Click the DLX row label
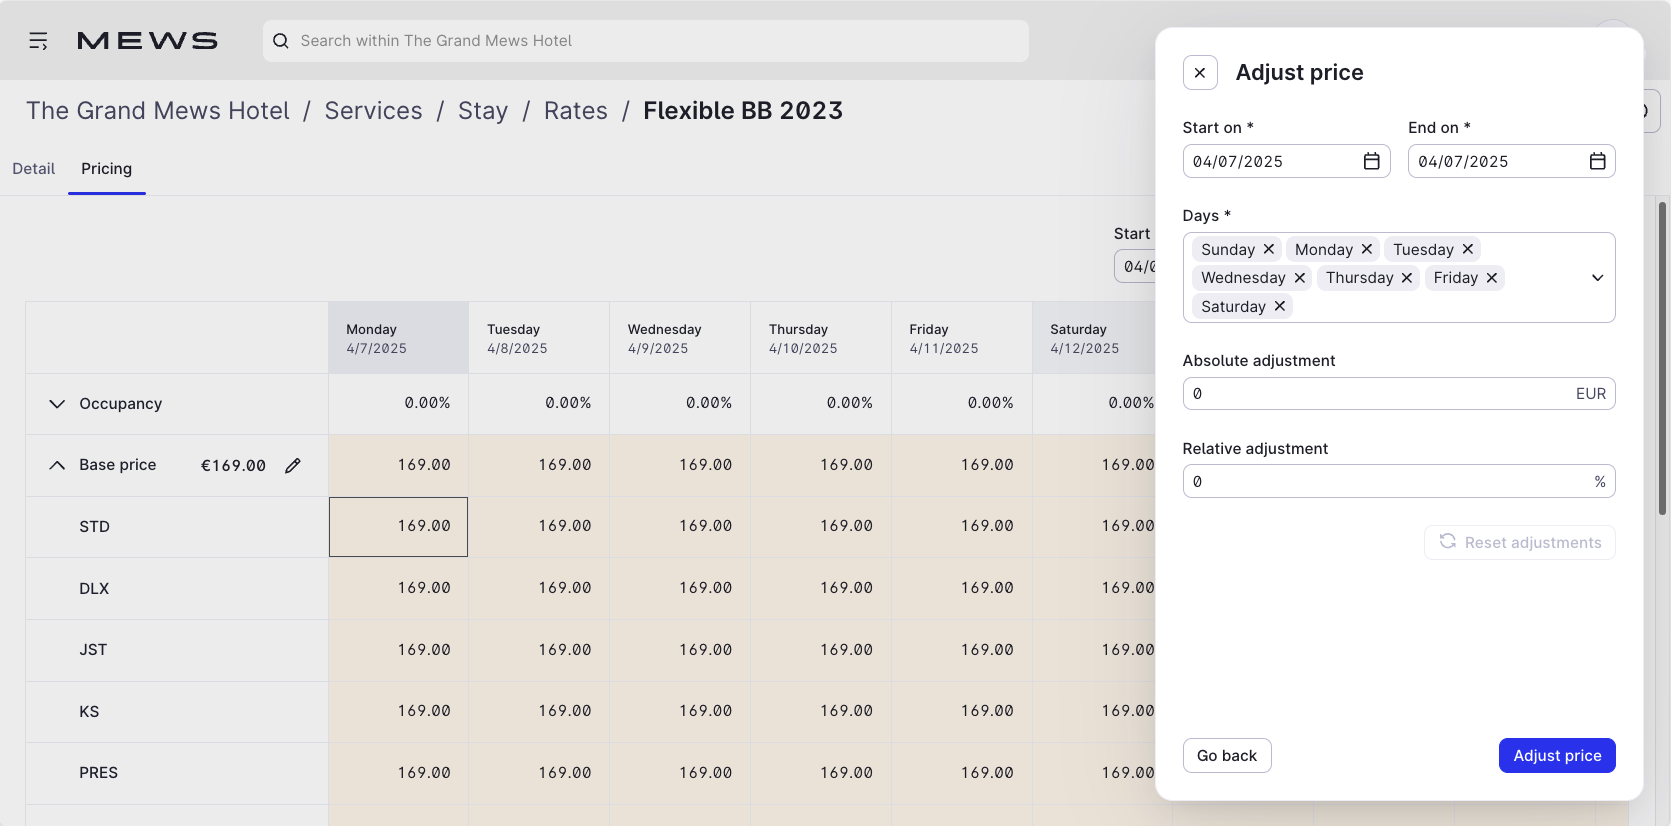This screenshot has width=1671, height=826. click(x=94, y=589)
